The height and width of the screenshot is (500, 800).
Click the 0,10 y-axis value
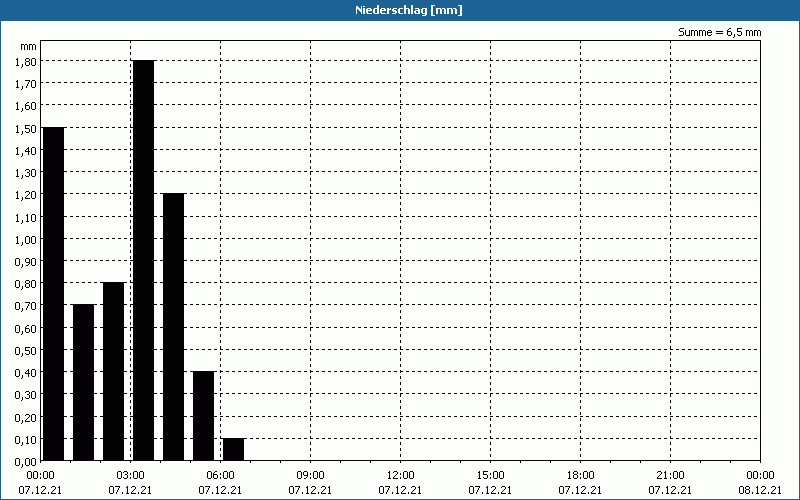click(26, 439)
